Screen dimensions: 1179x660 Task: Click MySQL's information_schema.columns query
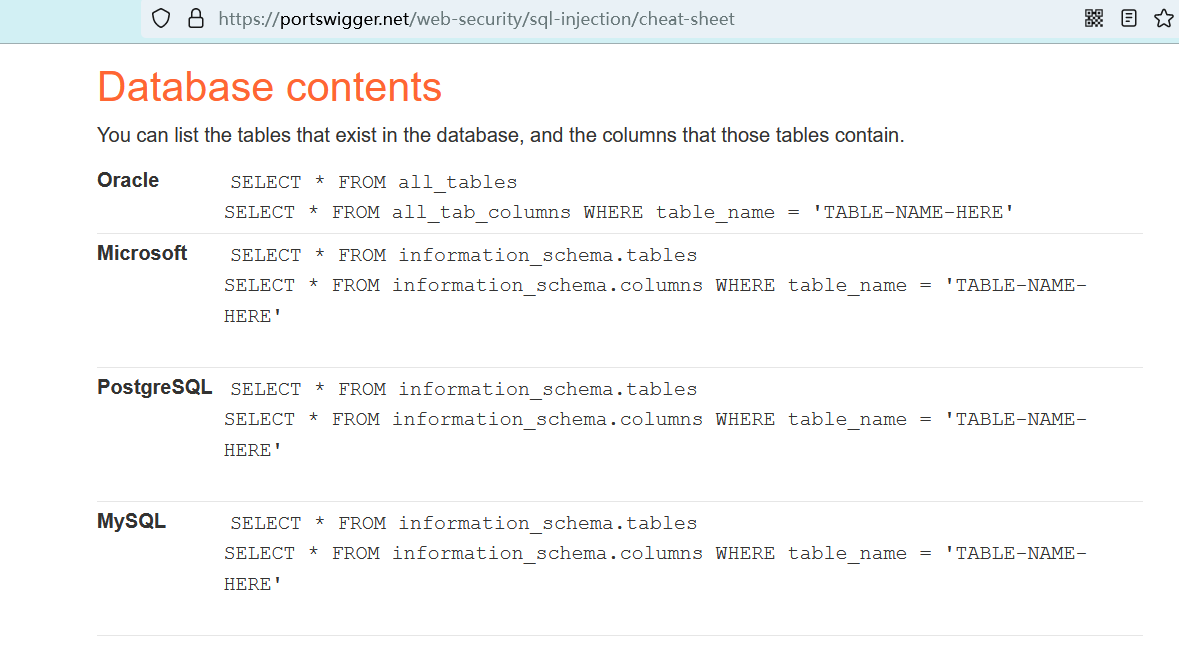[x=655, y=554]
